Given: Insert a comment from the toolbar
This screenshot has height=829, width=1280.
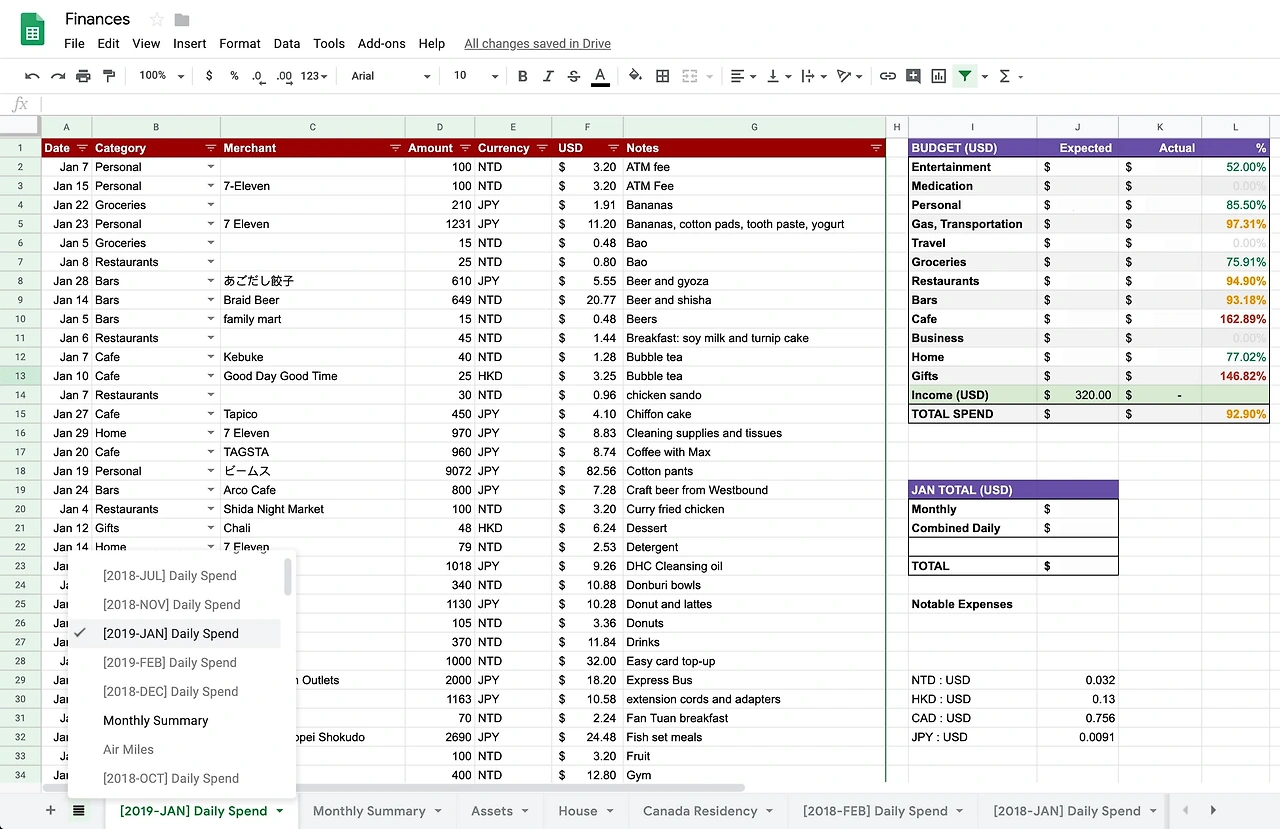Looking at the screenshot, I should (x=913, y=76).
